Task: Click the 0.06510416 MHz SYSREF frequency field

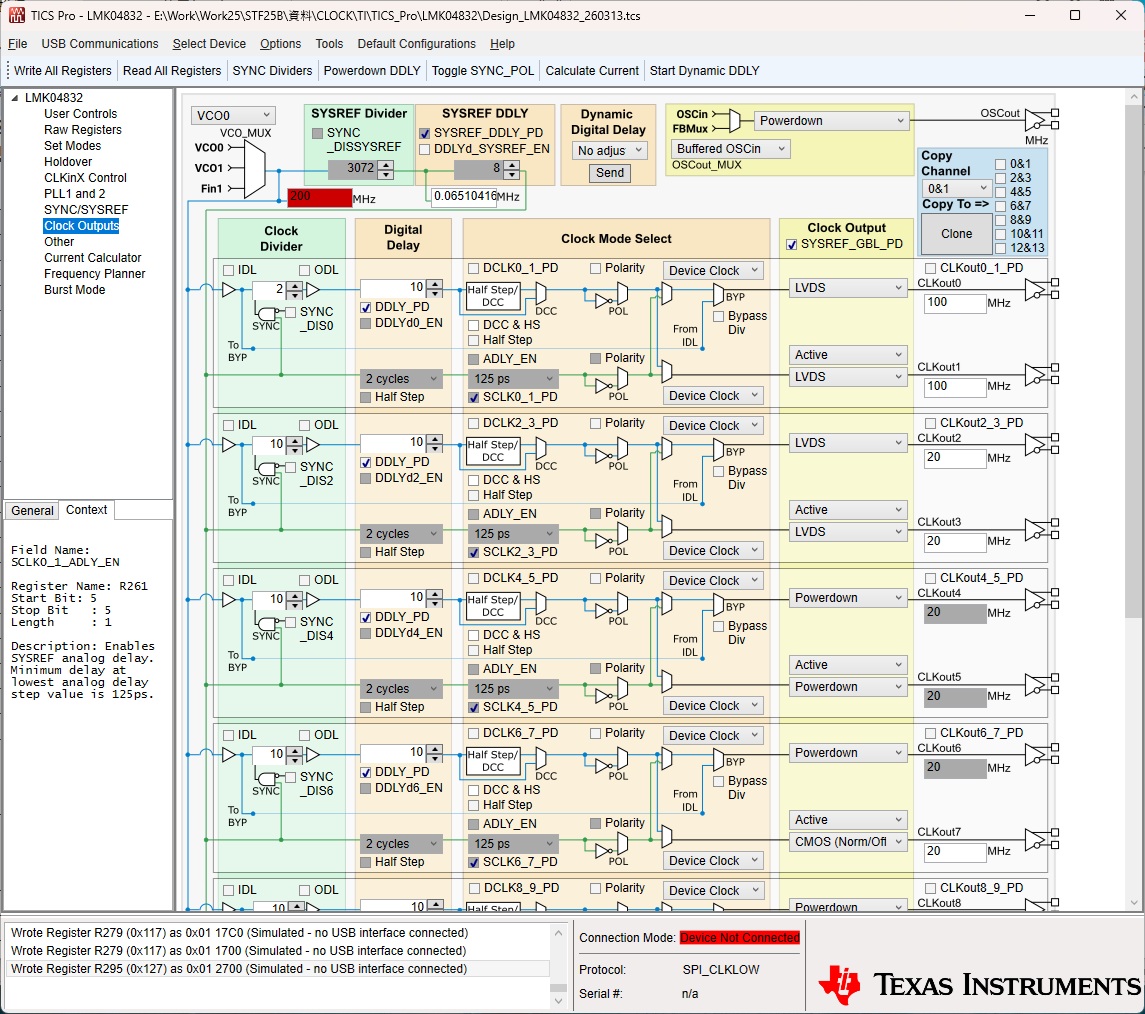Action: click(464, 196)
